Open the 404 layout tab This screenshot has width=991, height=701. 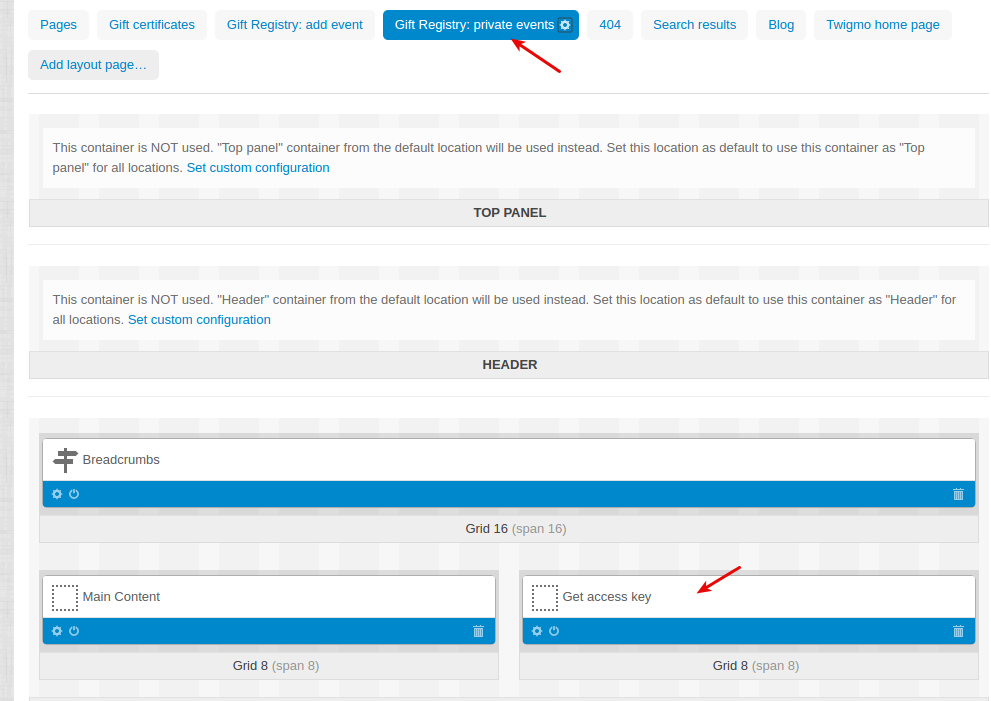click(x=610, y=25)
